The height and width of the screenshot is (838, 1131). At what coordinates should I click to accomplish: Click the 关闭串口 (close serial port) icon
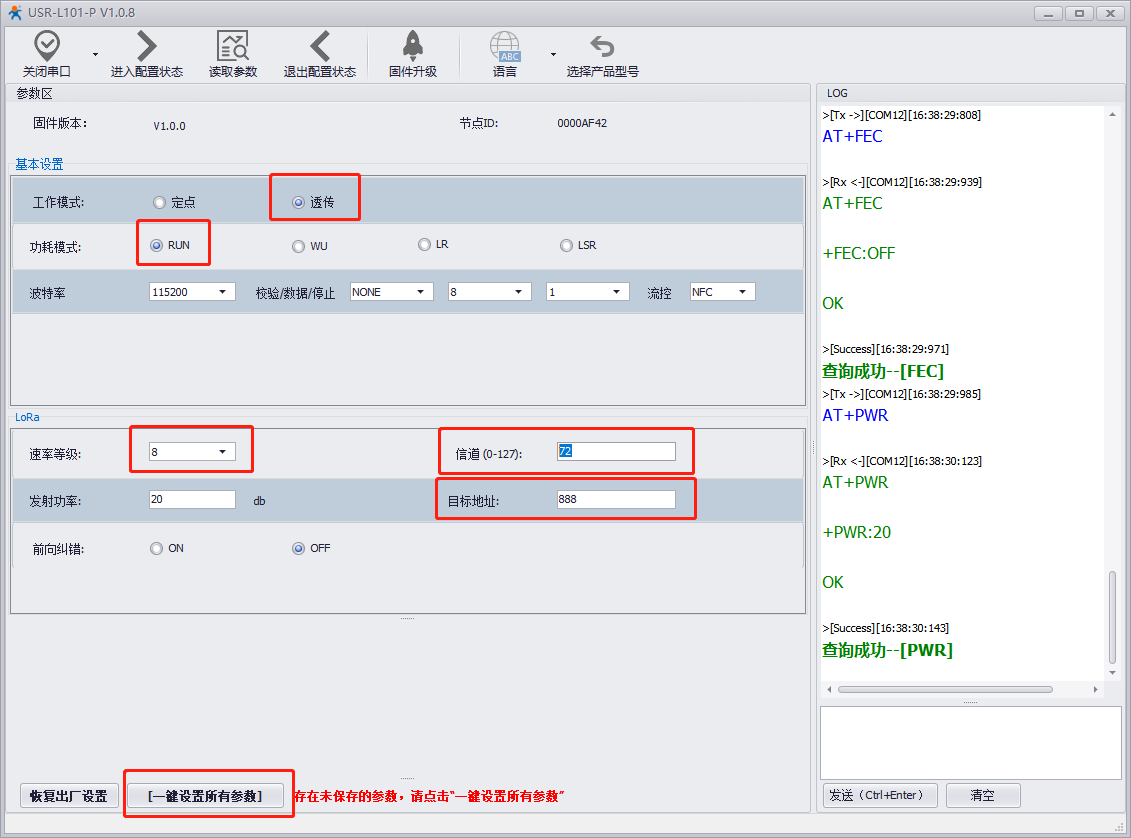[47, 46]
